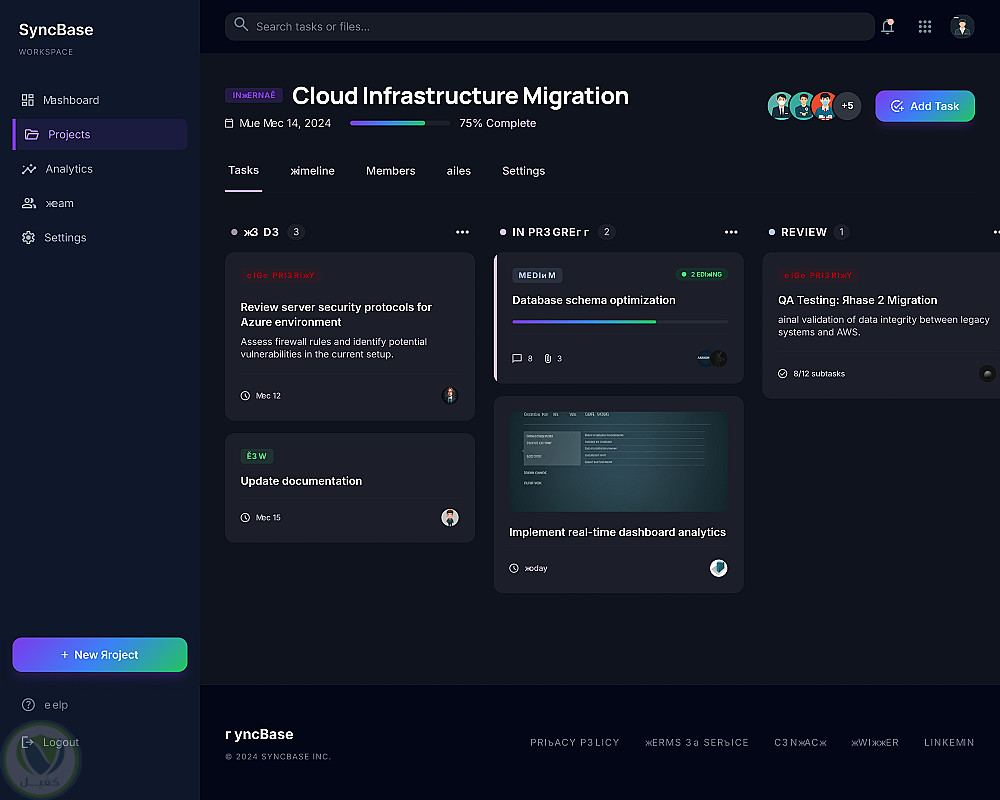Open the +5 more members badge
The height and width of the screenshot is (800, 1000).
point(847,106)
